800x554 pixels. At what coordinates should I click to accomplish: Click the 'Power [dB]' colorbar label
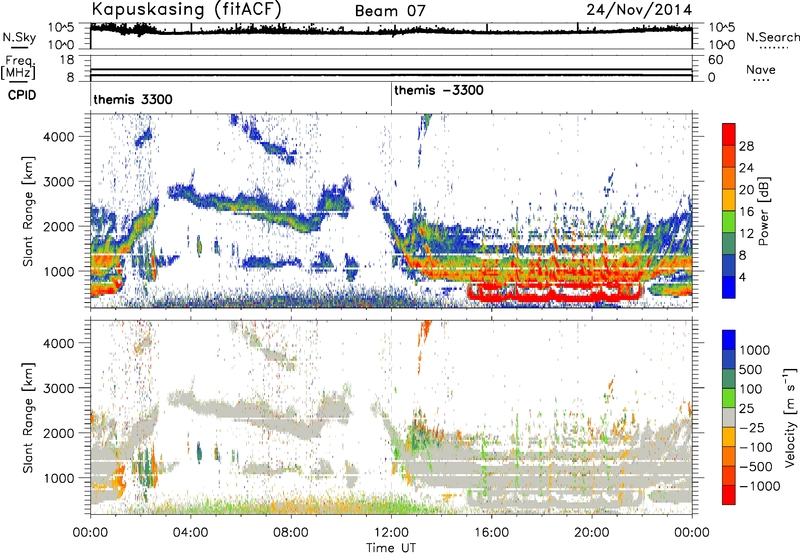point(763,211)
